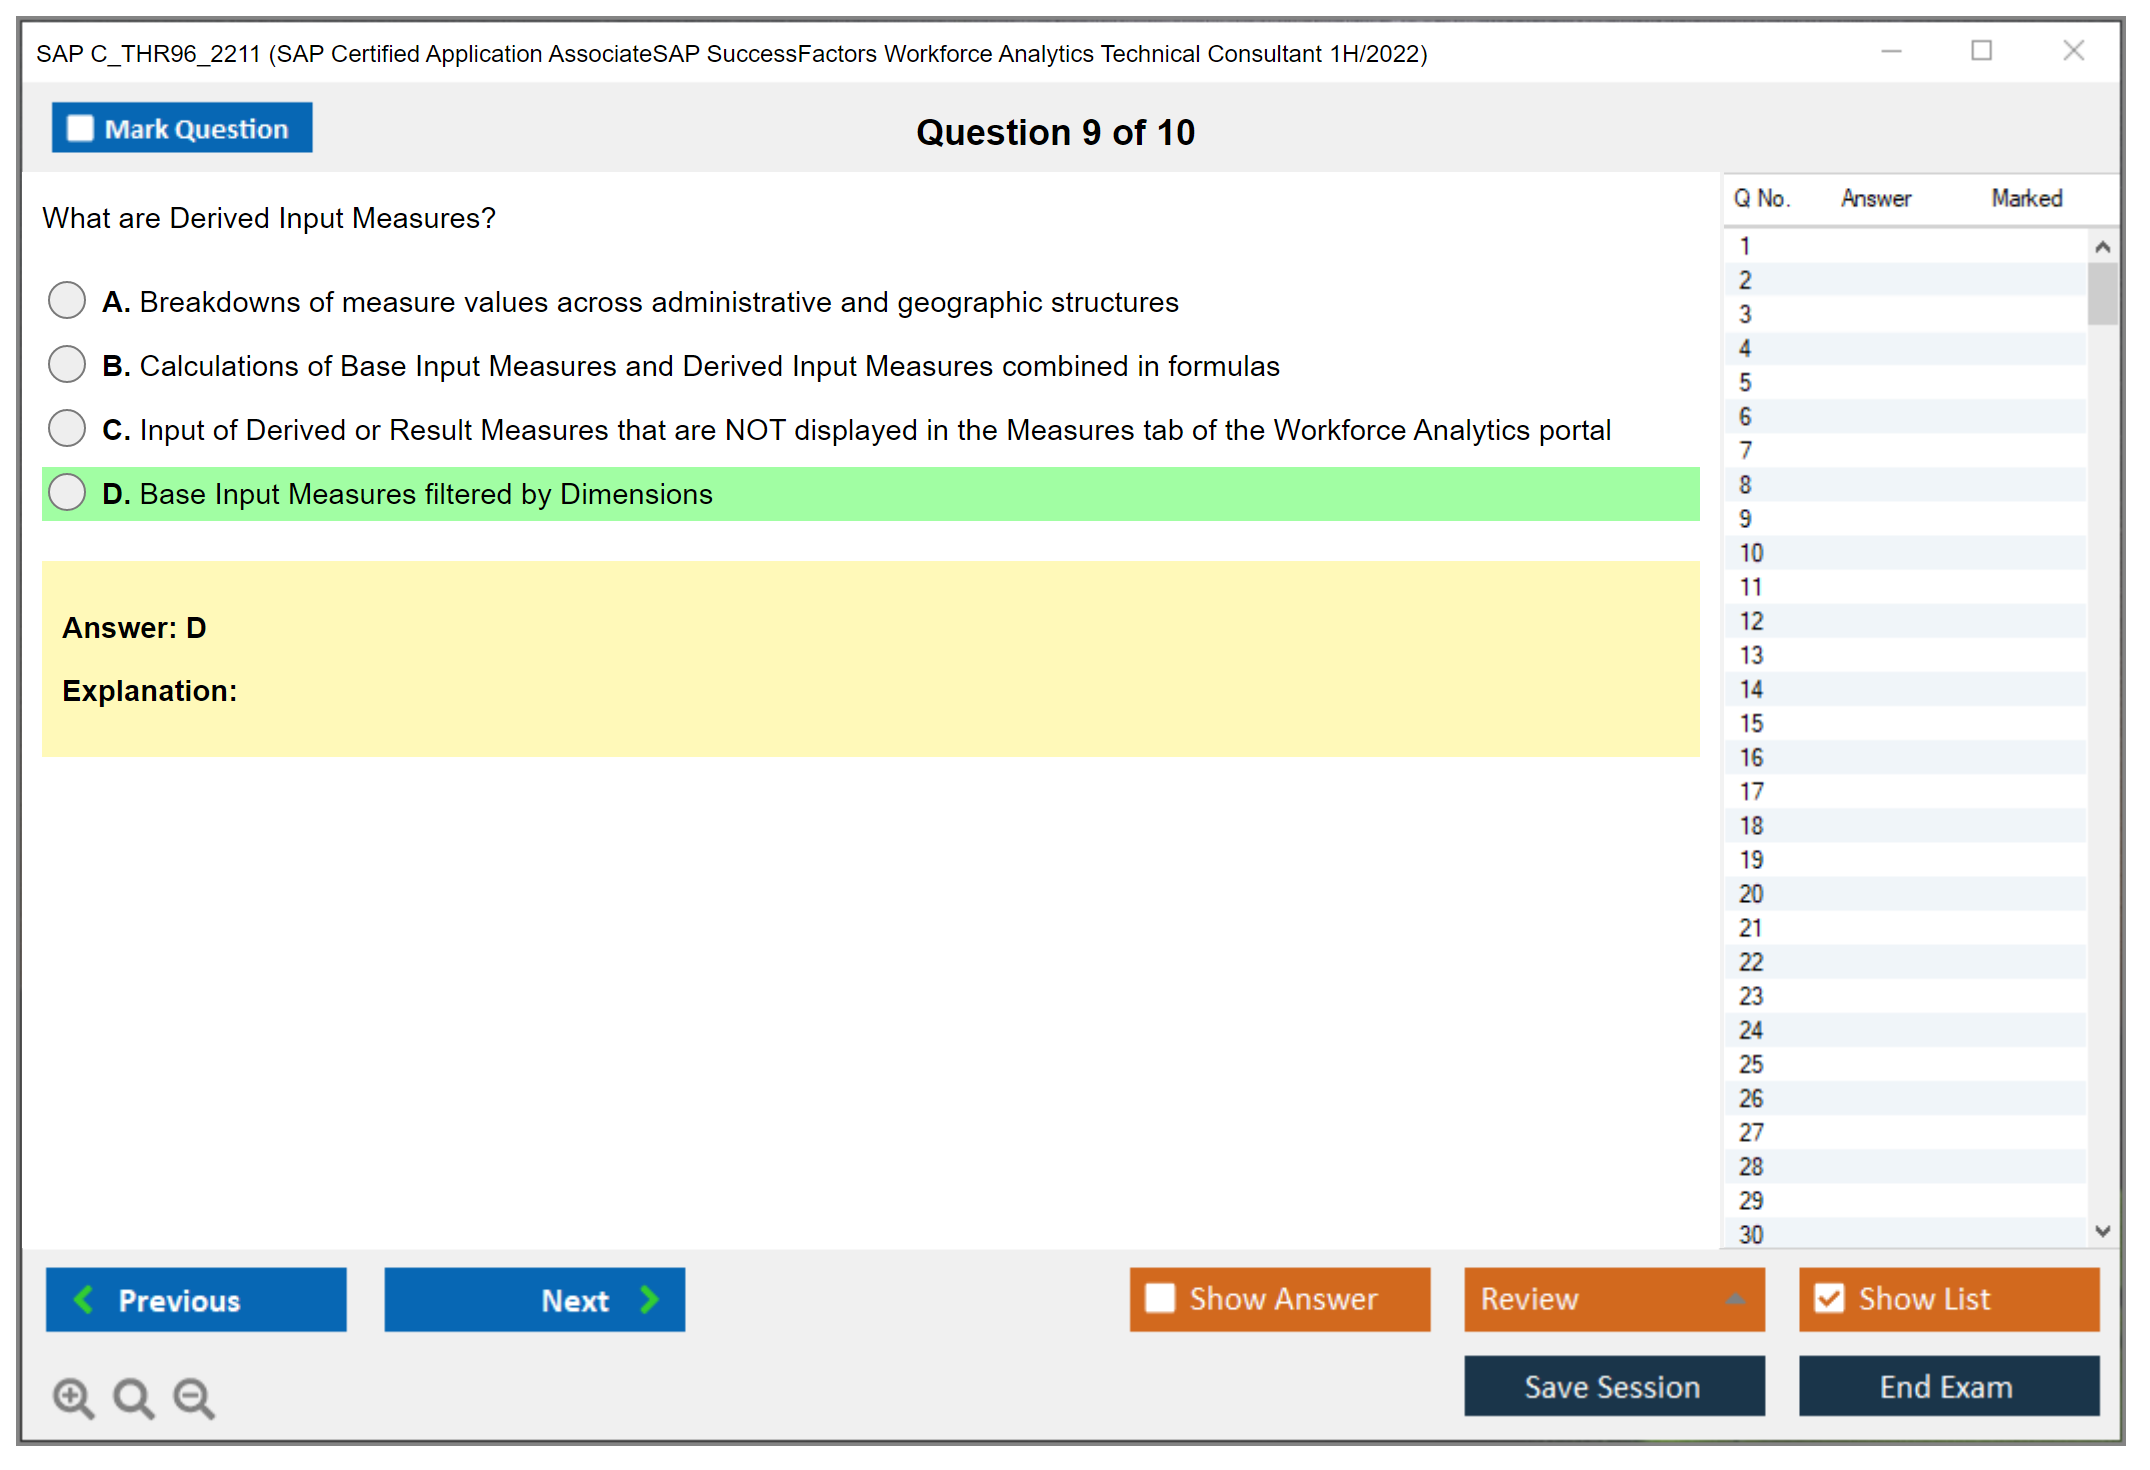The height and width of the screenshot is (1470, 2150).
Task: Click the reset zoom magnifier icon
Action: click(x=133, y=1397)
